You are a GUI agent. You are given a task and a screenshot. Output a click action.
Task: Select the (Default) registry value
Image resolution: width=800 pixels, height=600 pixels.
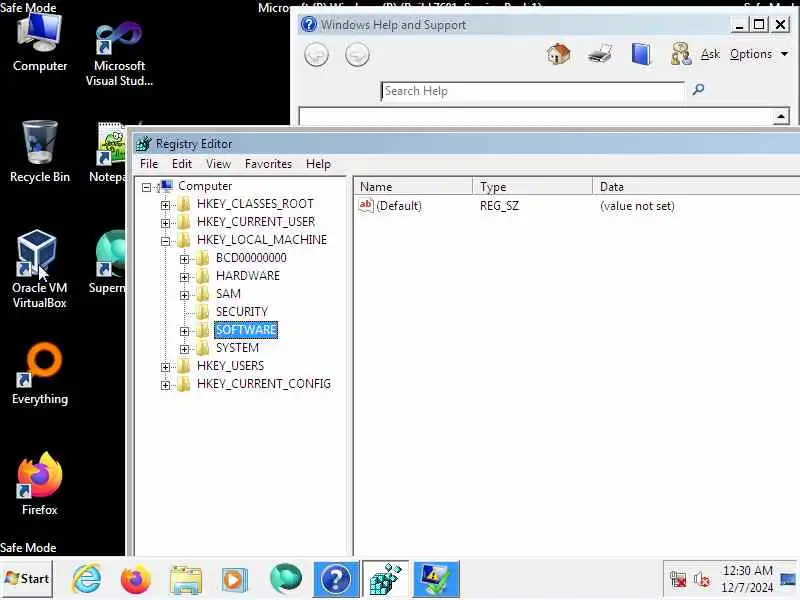(398, 206)
